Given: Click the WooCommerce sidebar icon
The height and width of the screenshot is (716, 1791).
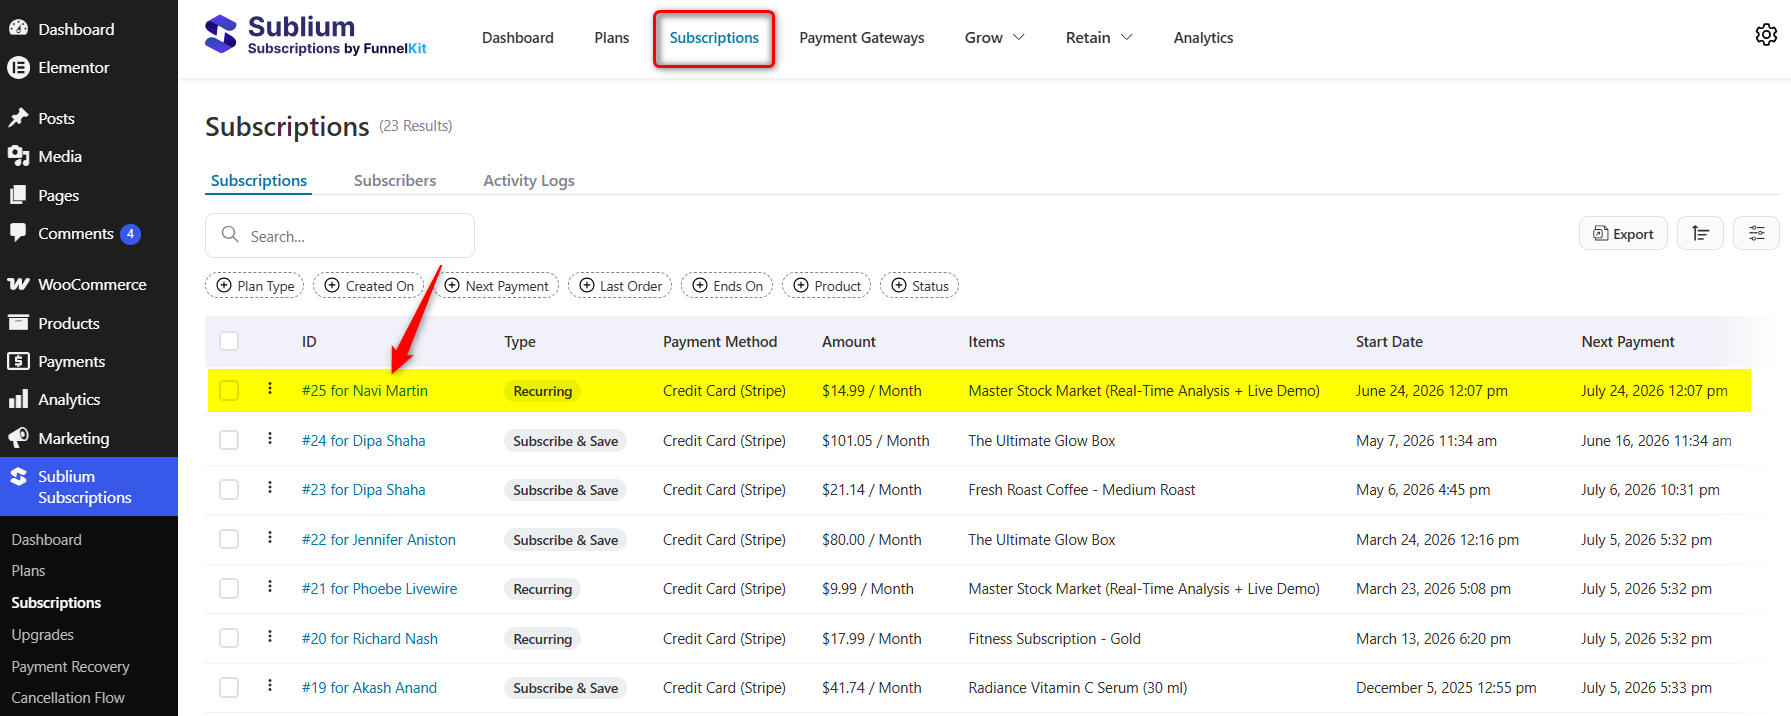Looking at the screenshot, I should point(18,284).
